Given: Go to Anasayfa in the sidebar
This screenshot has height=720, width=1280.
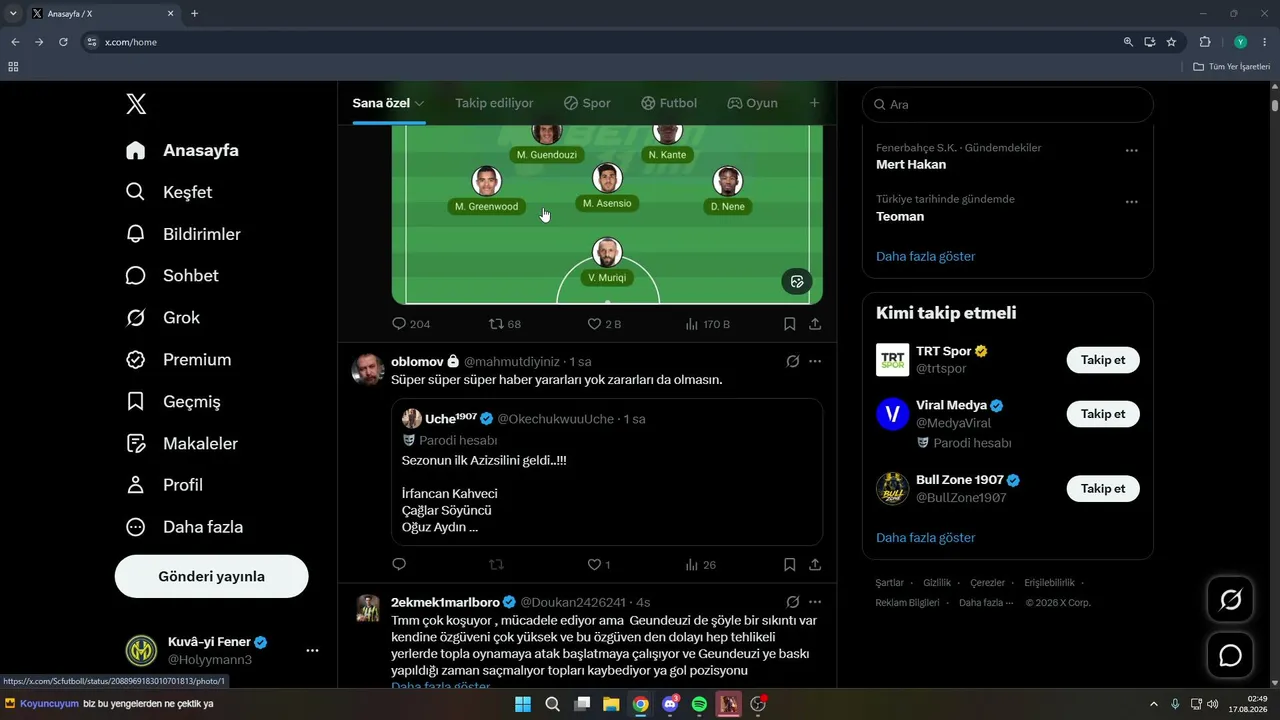Looking at the screenshot, I should (x=182, y=150).
